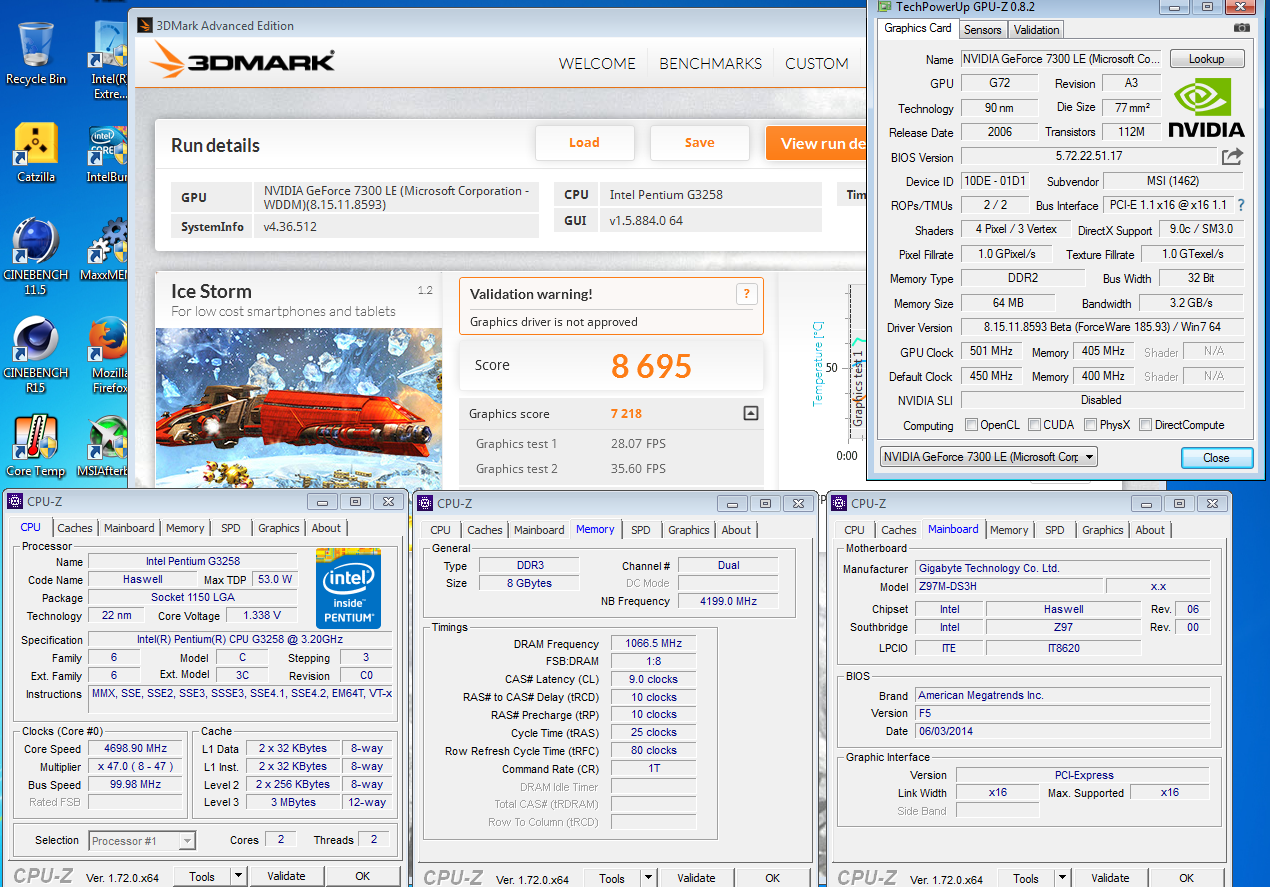Viewport: 1270px width, 887px height.
Task: Click the 8 695 score value
Action: pyautogui.click(x=651, y=366)
